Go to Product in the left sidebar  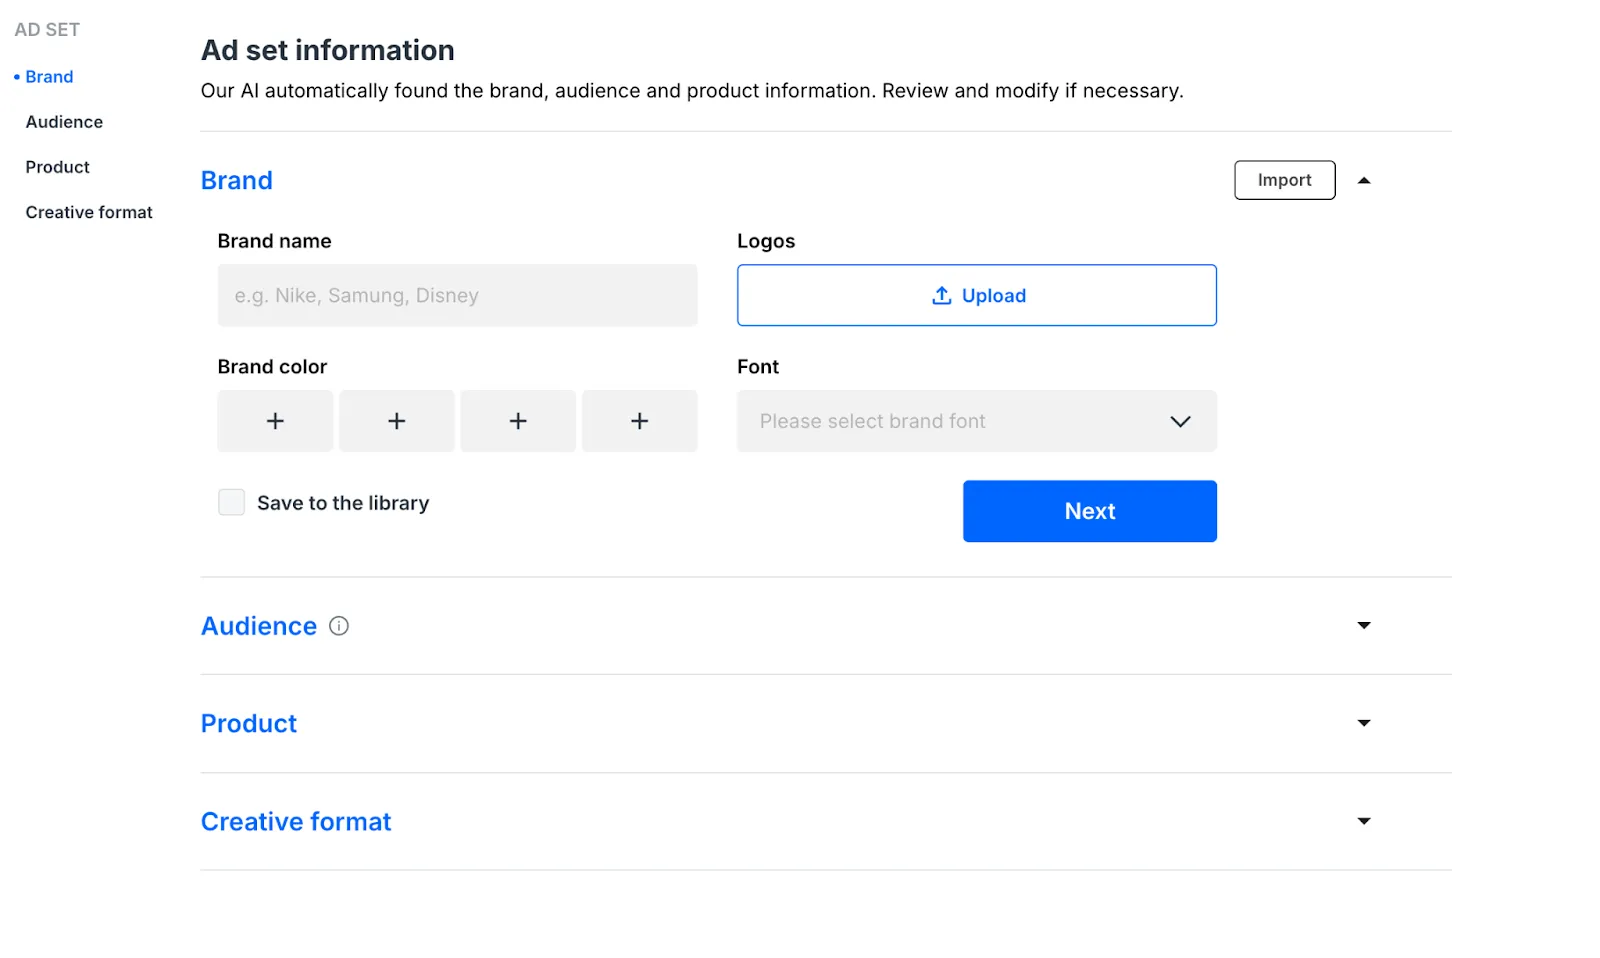57,167
